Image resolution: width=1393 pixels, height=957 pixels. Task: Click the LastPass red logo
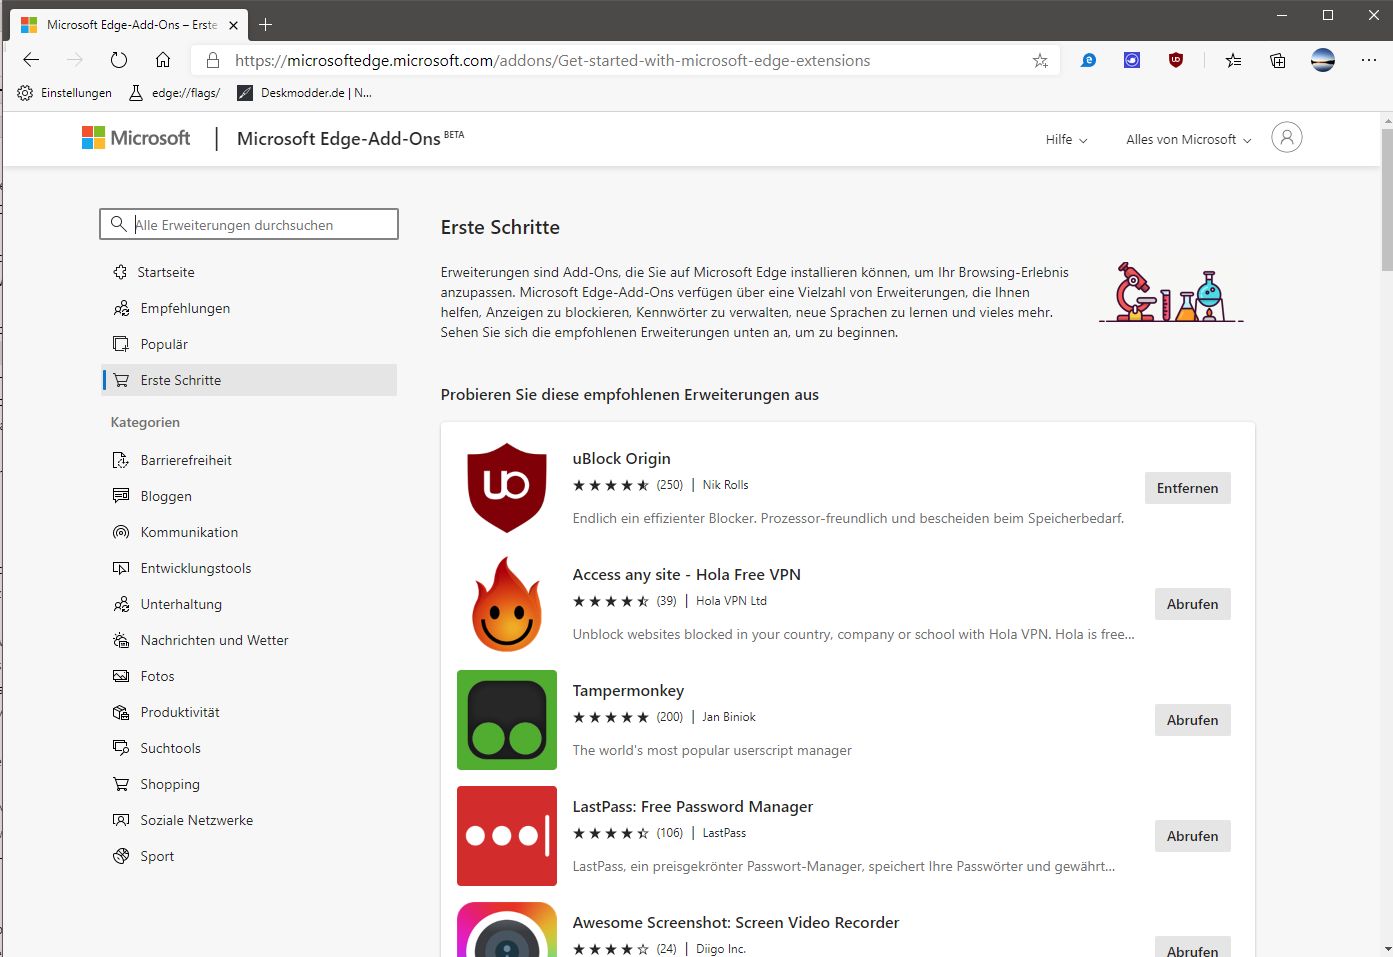click(x=507, y=836)
